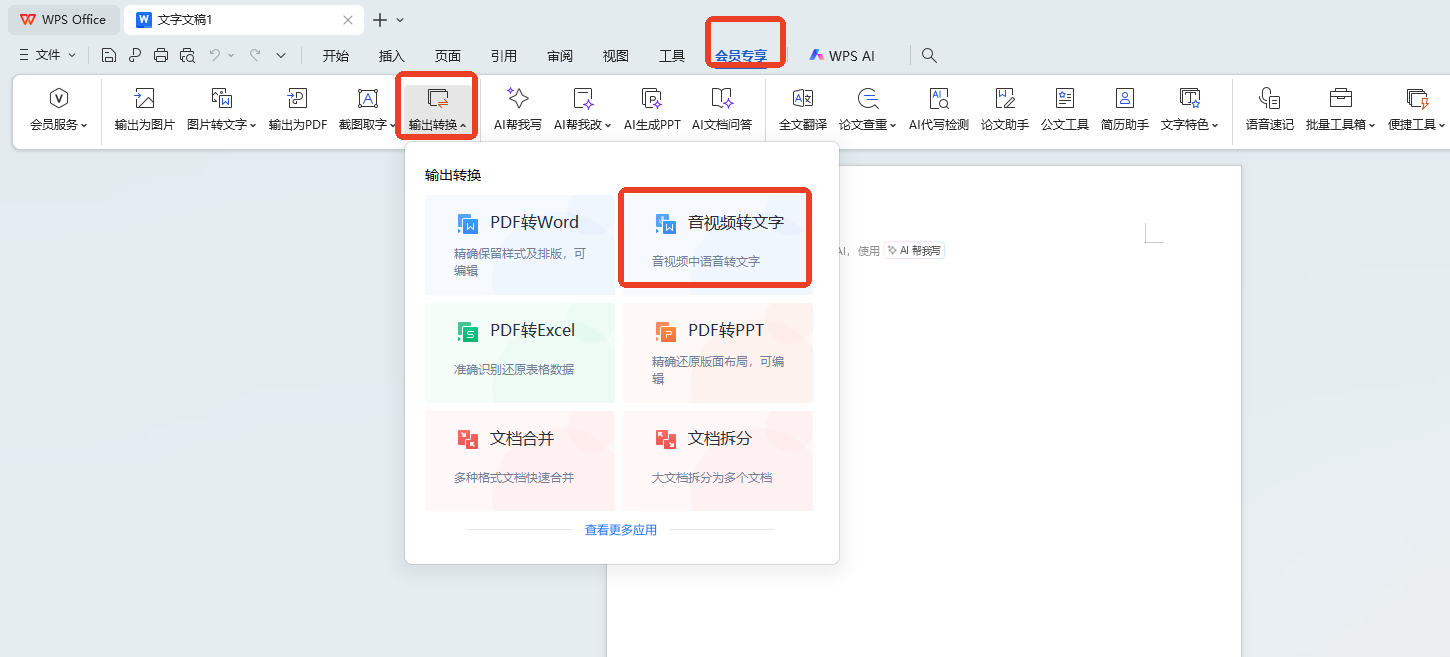Click the undo arrow icon
Image resolution: width=1450 pixels, height=657 pixels.
click(x=215, y=56)
